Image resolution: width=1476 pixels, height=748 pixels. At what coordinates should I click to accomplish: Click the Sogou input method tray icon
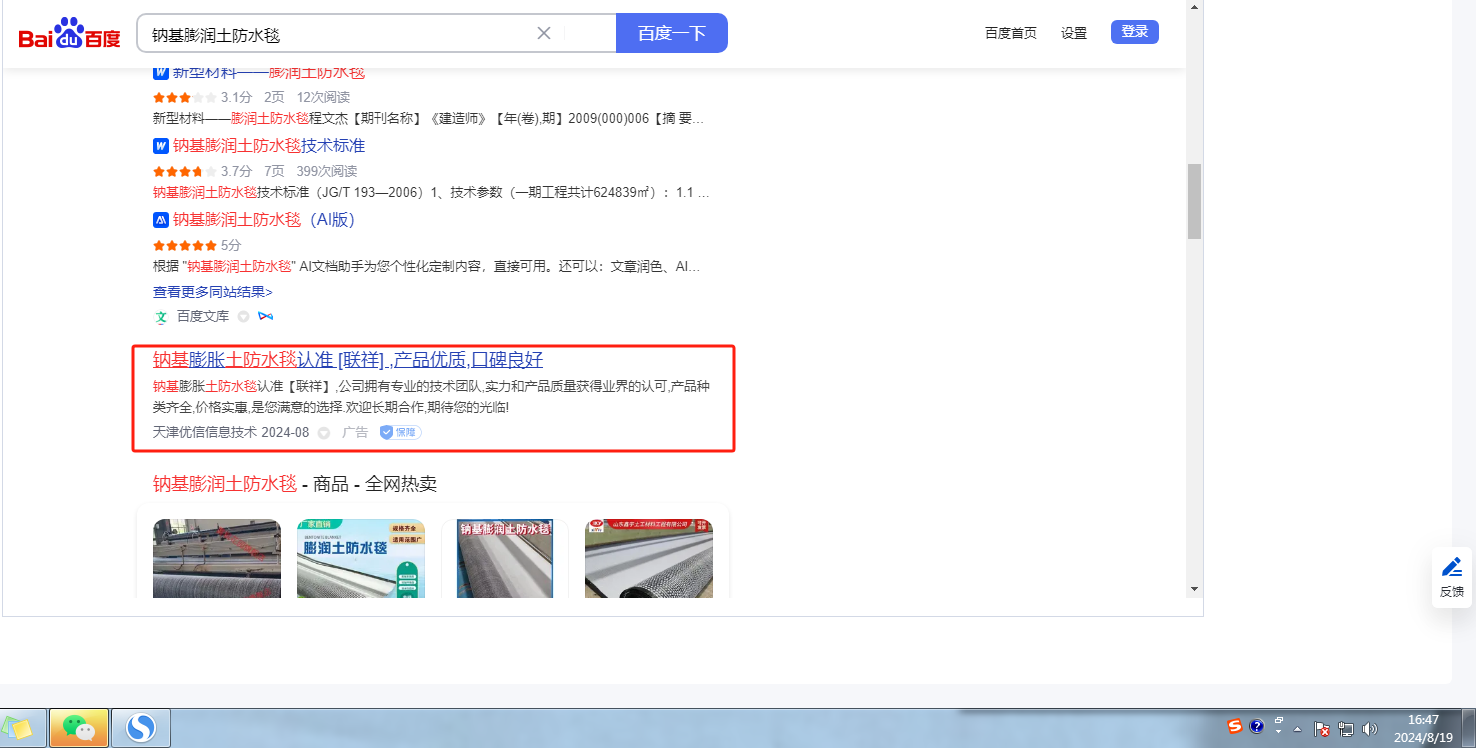[1235, 726]
